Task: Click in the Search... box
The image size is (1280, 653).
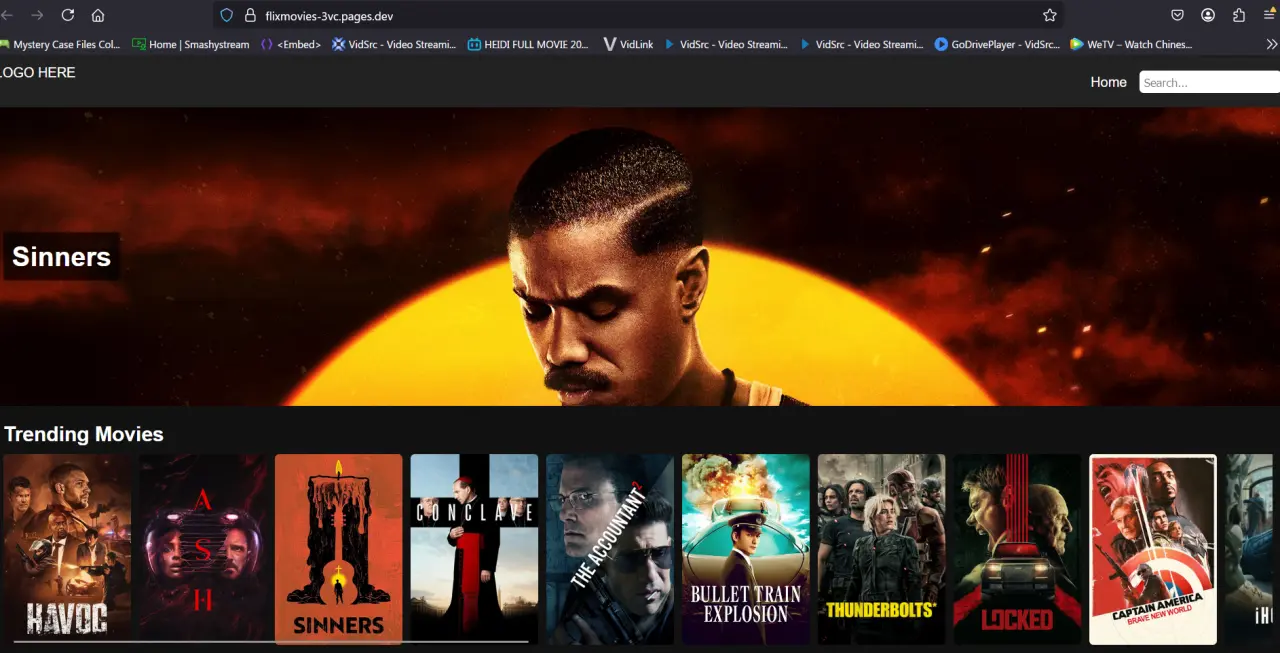Action: click(x=1209, y=82)
